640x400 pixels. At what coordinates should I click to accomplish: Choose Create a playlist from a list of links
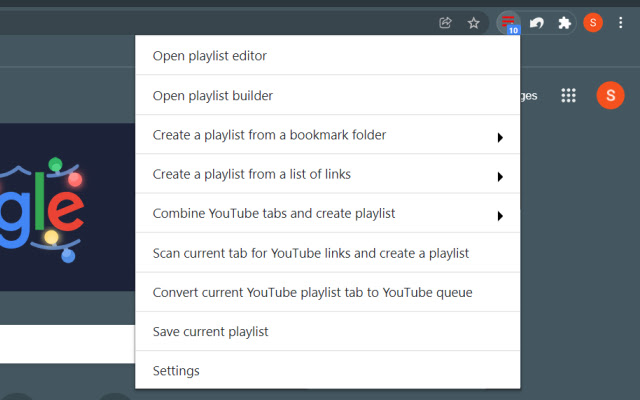pos(328,174)
